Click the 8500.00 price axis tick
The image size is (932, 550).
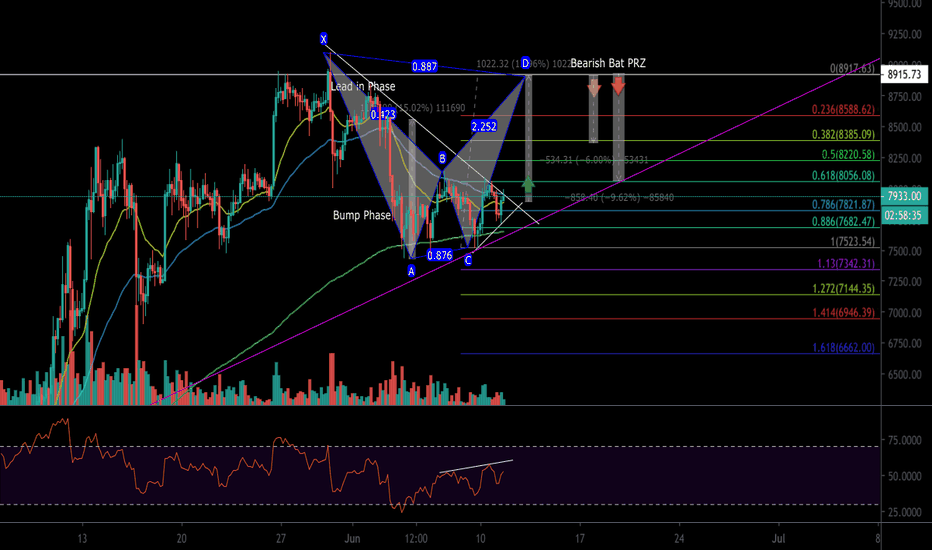tap(904, 127)
